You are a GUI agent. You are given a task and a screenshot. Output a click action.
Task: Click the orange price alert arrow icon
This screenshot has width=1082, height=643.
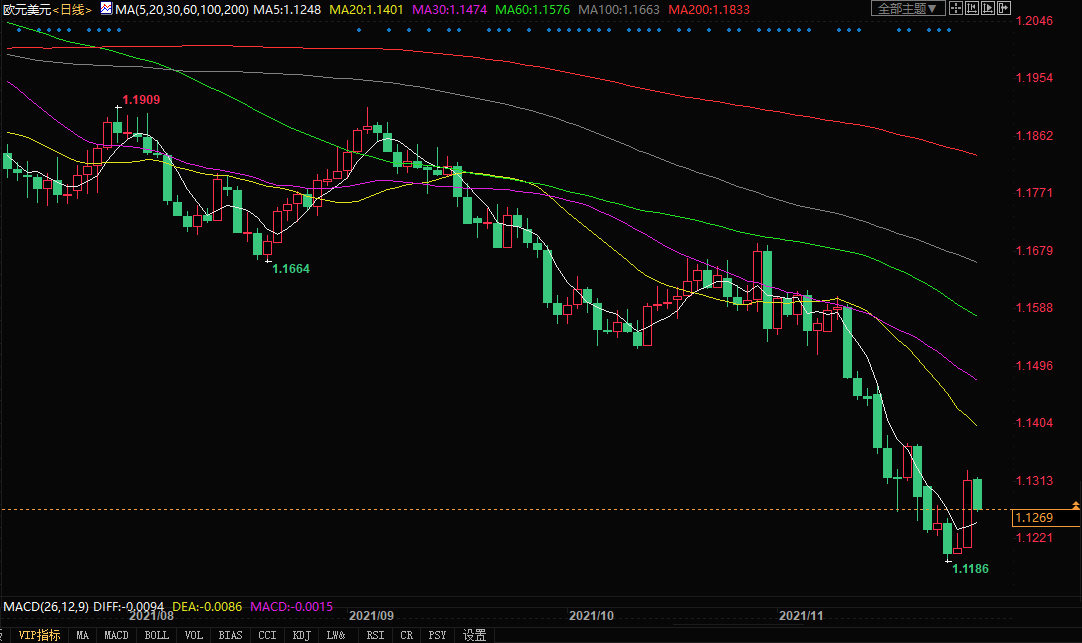[x=1074, y=506]
